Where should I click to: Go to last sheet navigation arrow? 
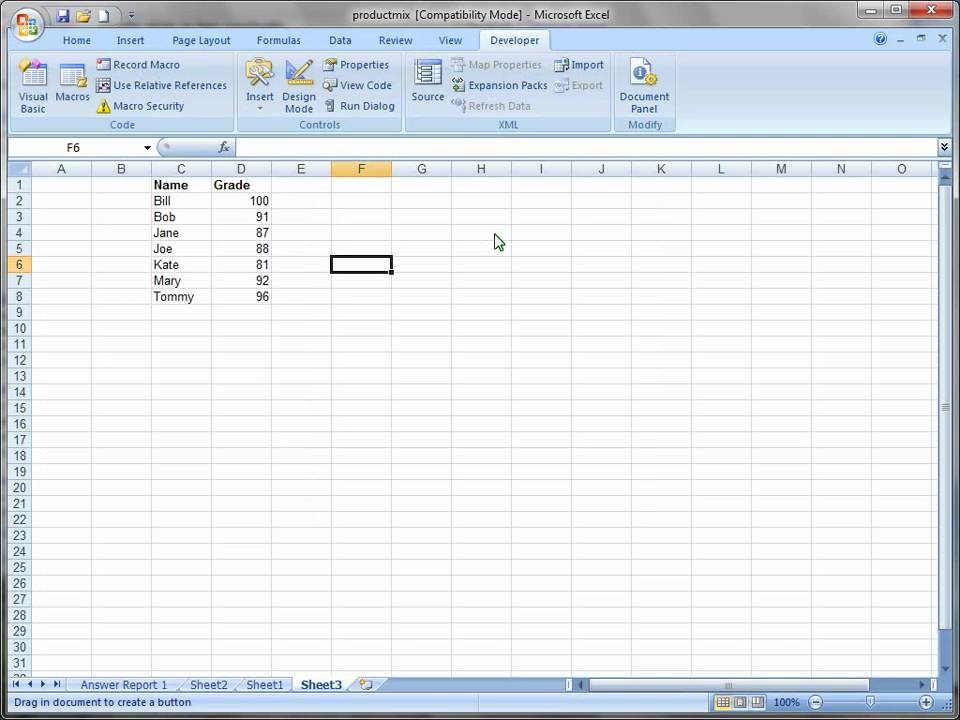[x=57, y=684]
